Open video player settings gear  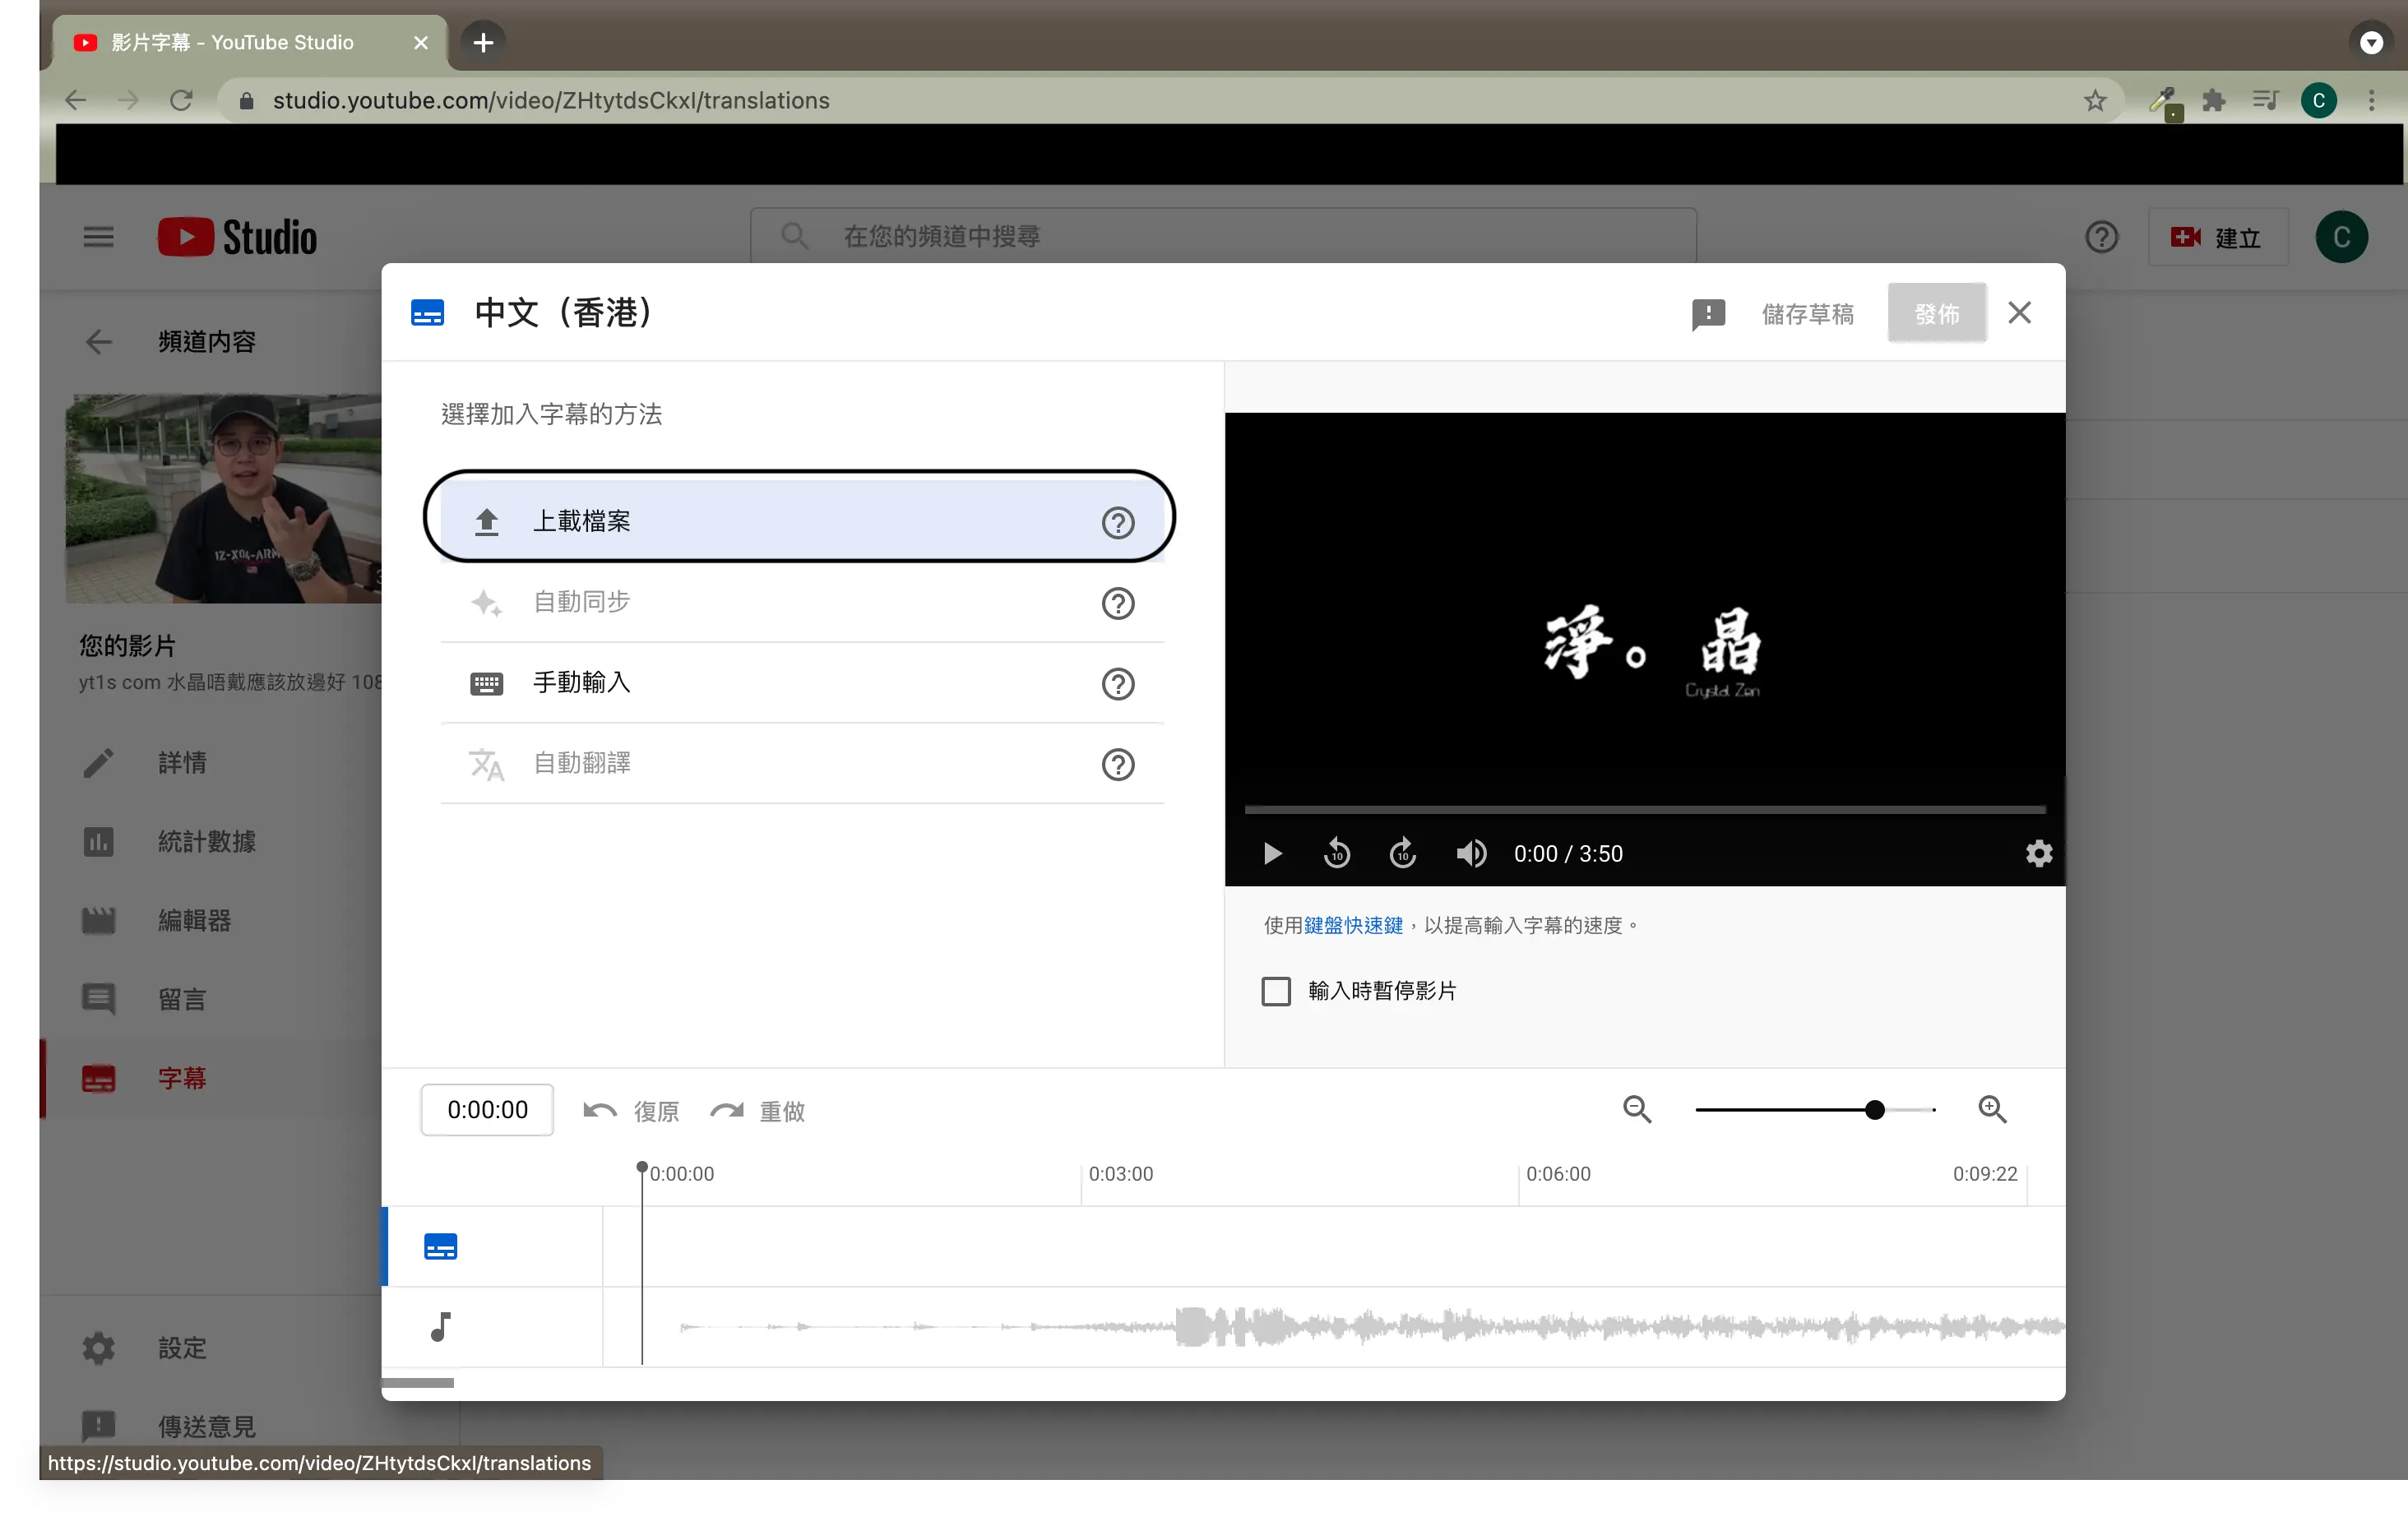2038,854
